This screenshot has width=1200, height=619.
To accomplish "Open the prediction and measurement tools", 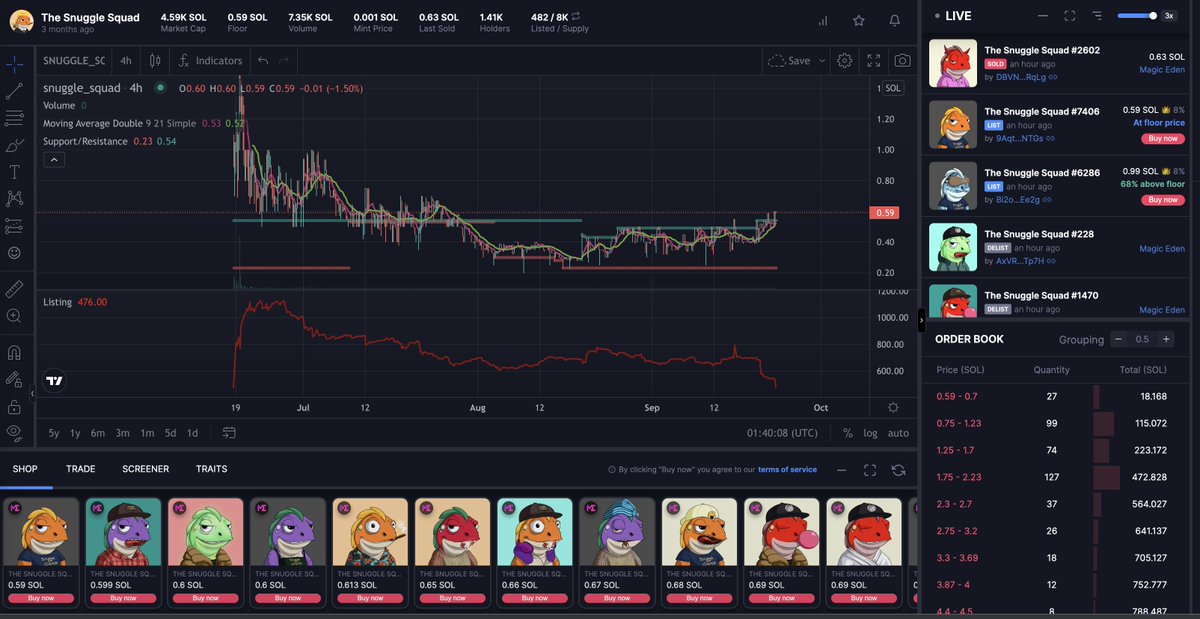I will coord(14,226).
